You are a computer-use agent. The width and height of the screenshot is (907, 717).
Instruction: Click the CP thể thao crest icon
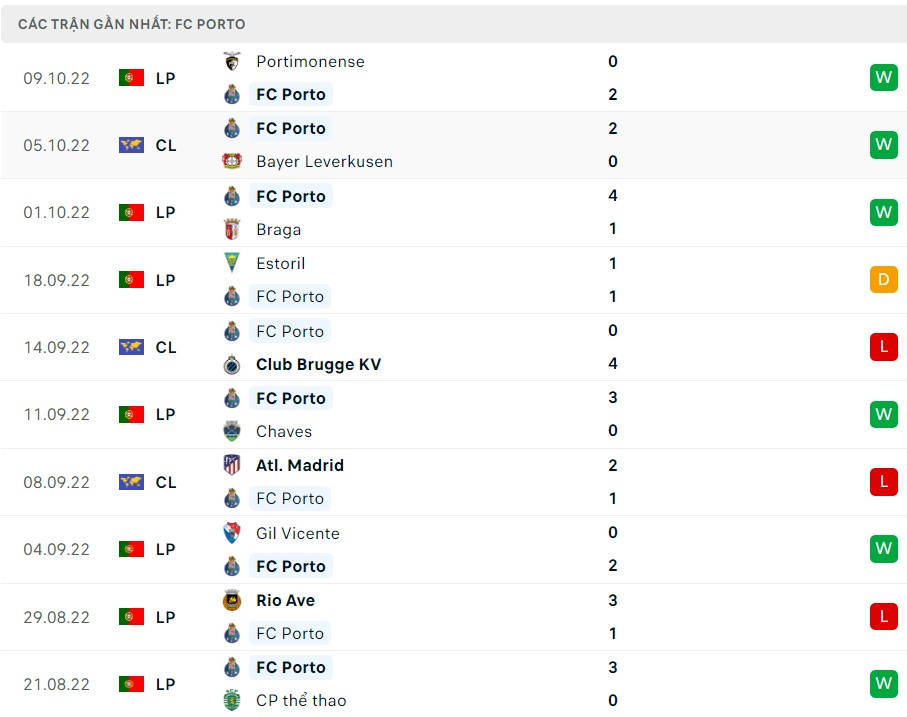(x=231, y=700)
